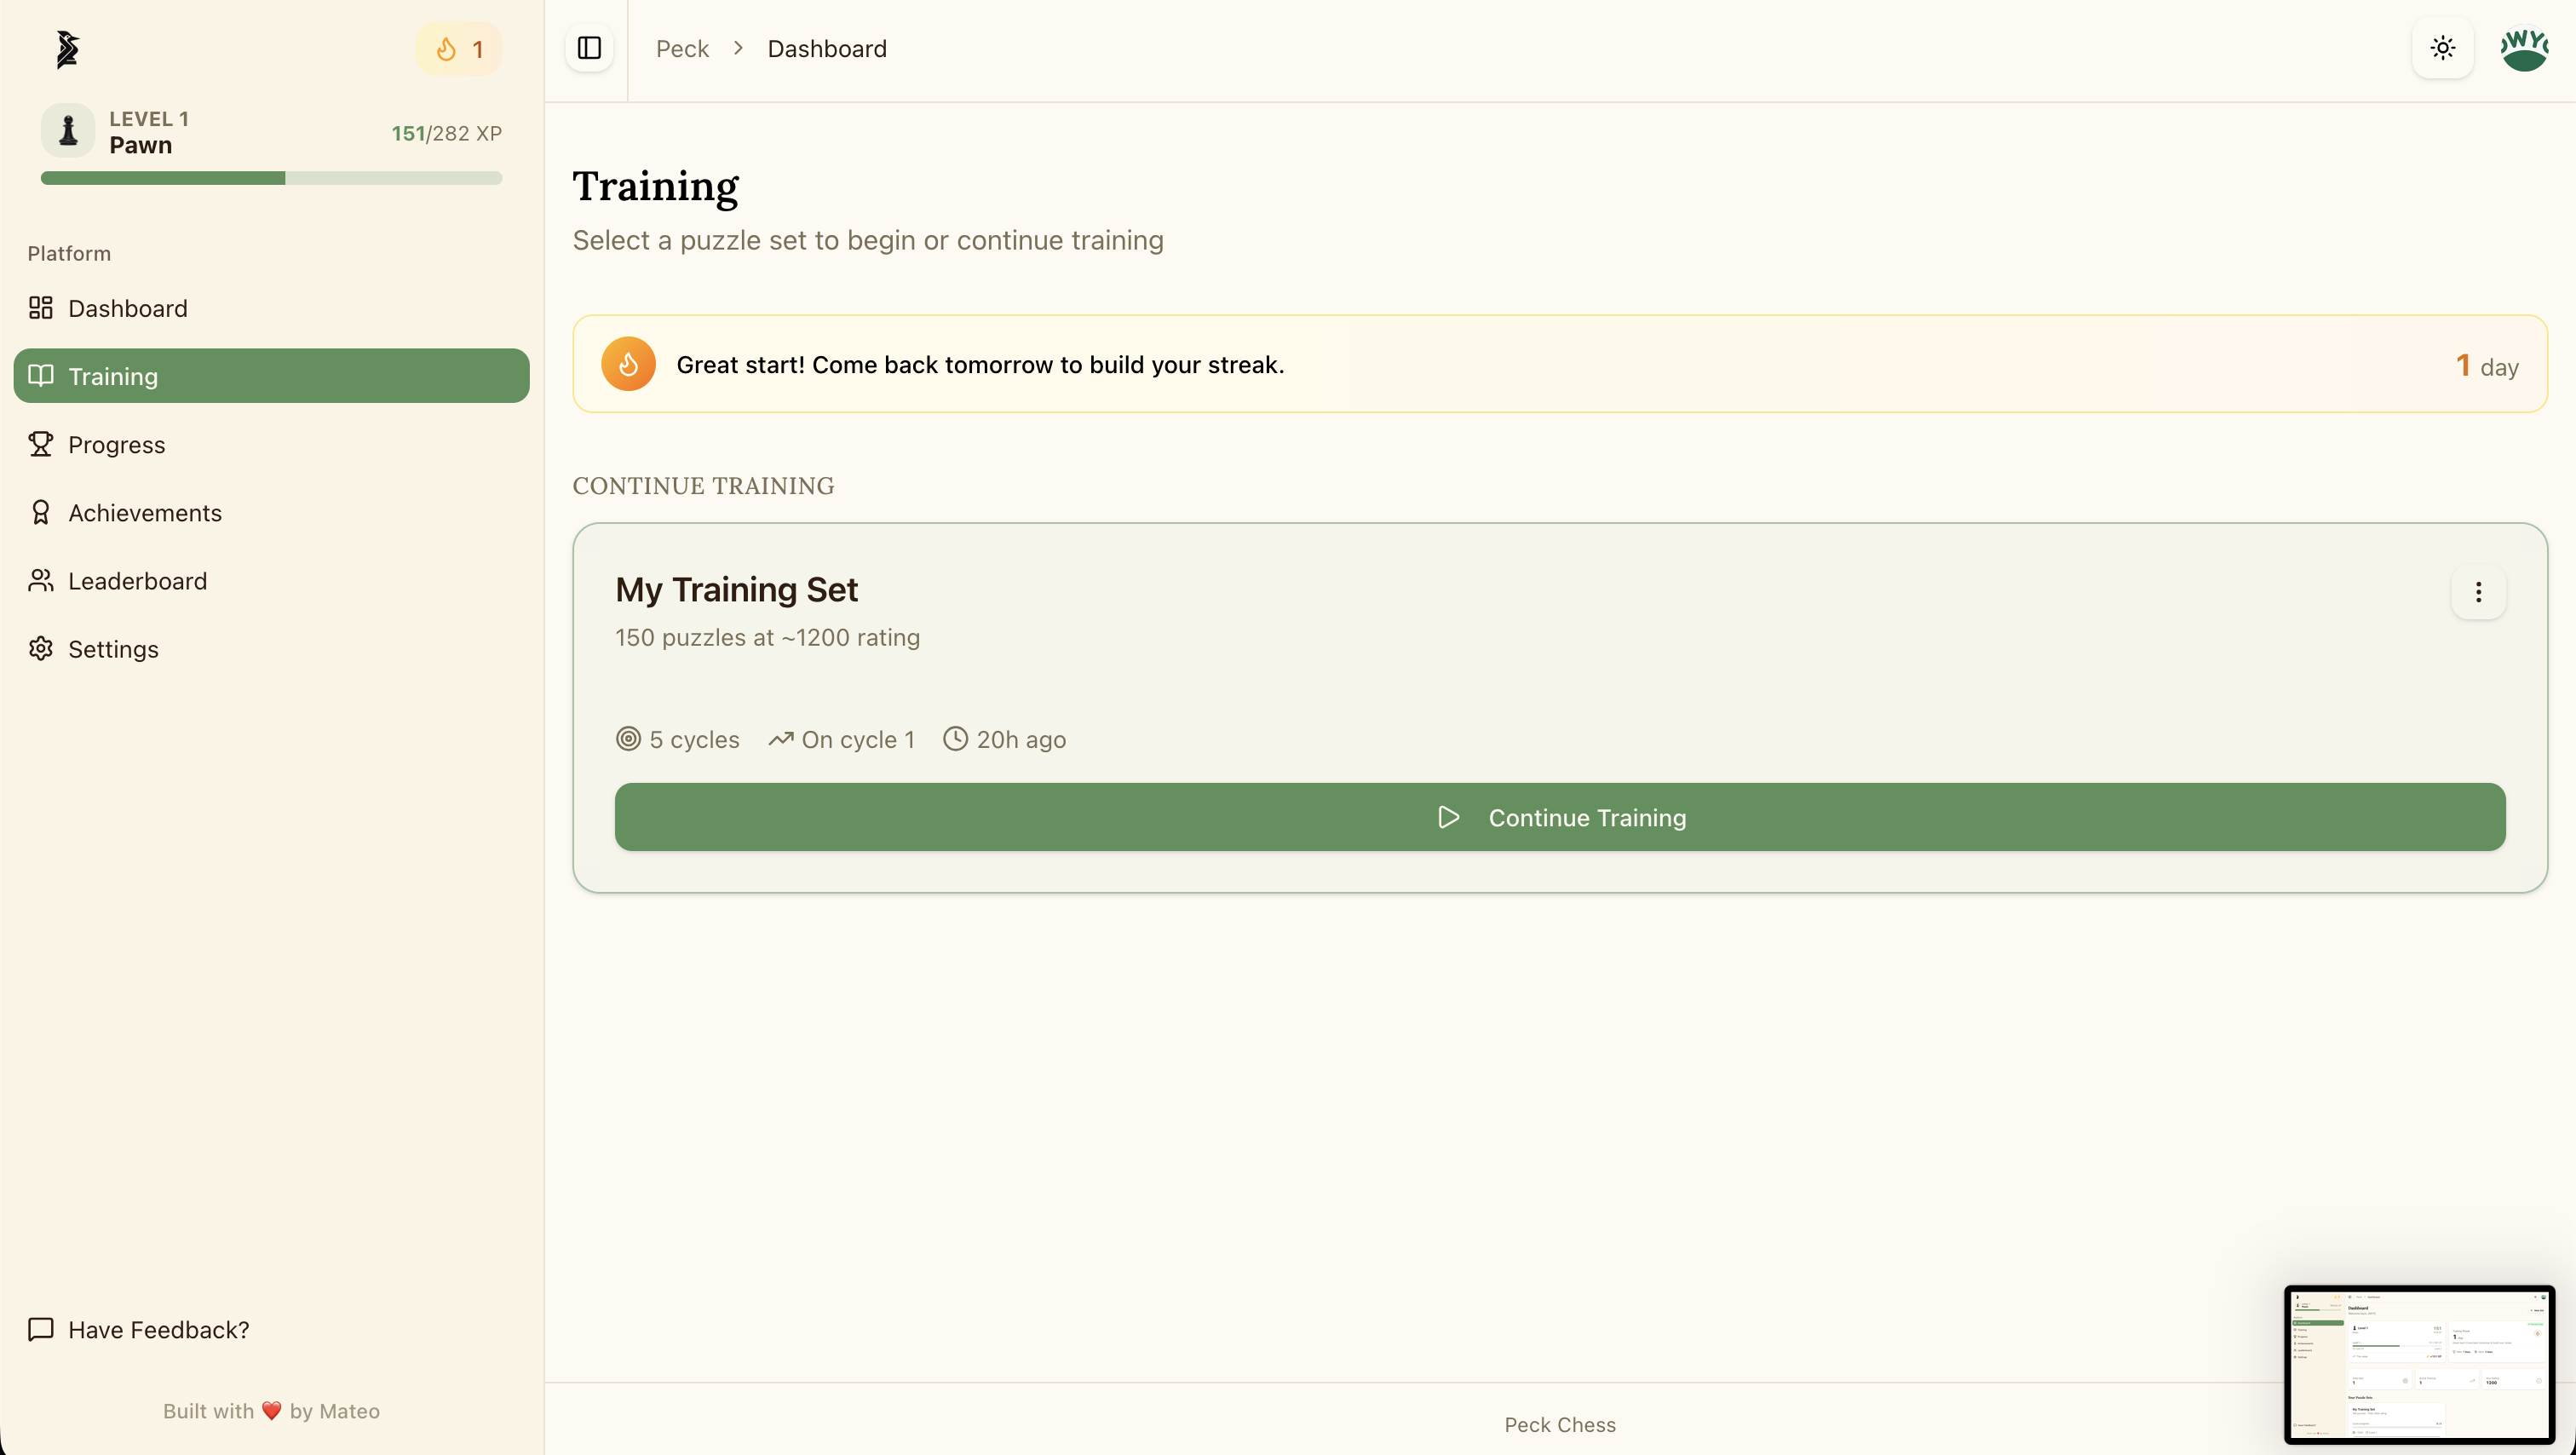Open the user avatar menu
Screen dimensions: 2576x1455
pos(2523,48)
